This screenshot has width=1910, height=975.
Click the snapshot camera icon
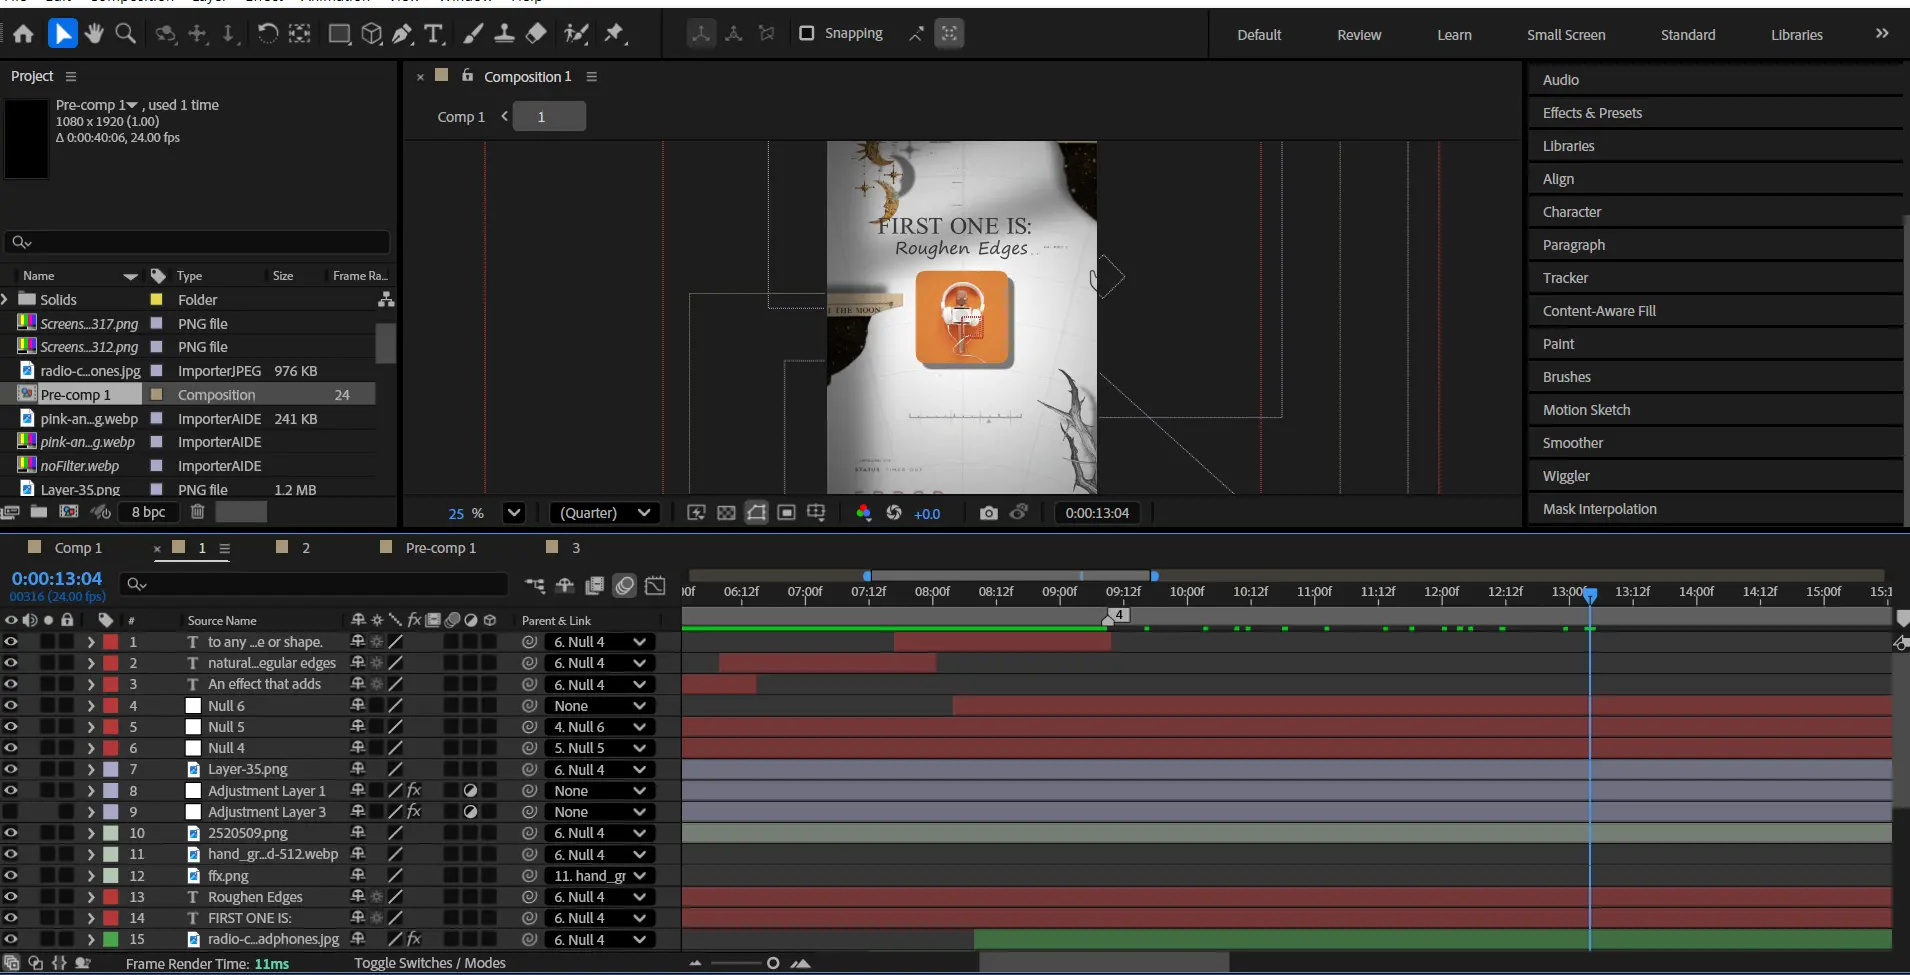988,513
